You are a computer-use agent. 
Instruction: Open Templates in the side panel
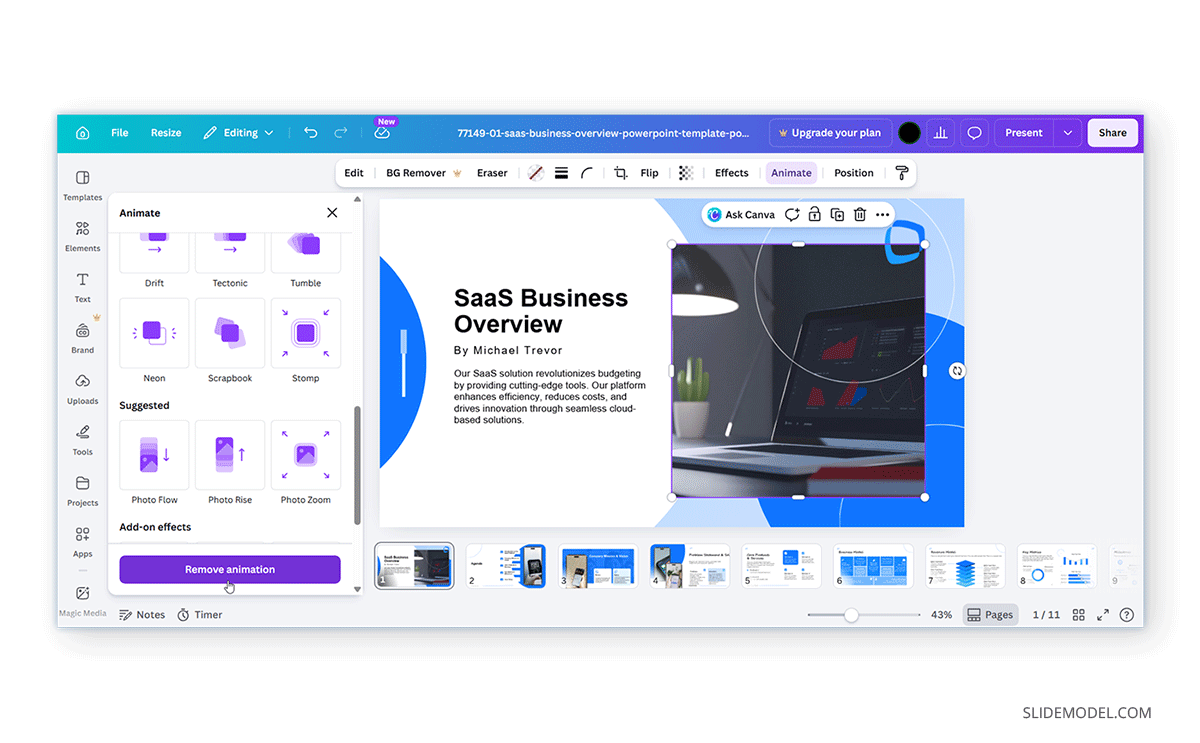coord(83,185)
